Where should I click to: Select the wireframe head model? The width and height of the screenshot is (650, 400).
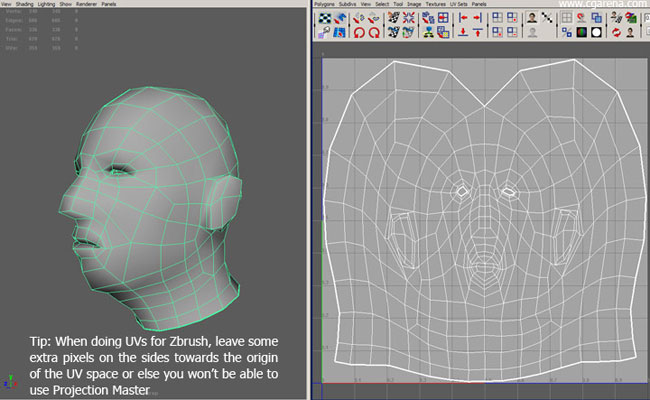pyautogui.click(x=150, y=208)
